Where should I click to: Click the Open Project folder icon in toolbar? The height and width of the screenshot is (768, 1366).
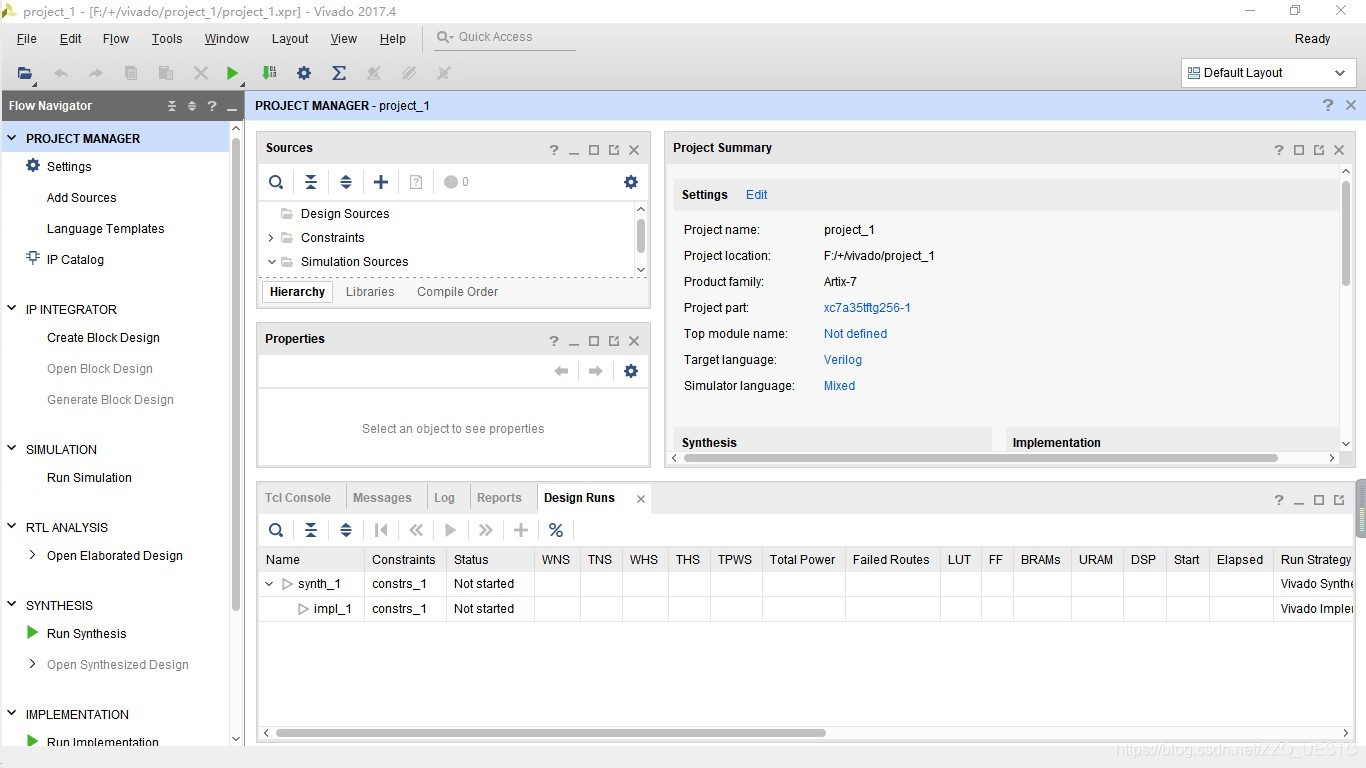(x=25, y=73)
